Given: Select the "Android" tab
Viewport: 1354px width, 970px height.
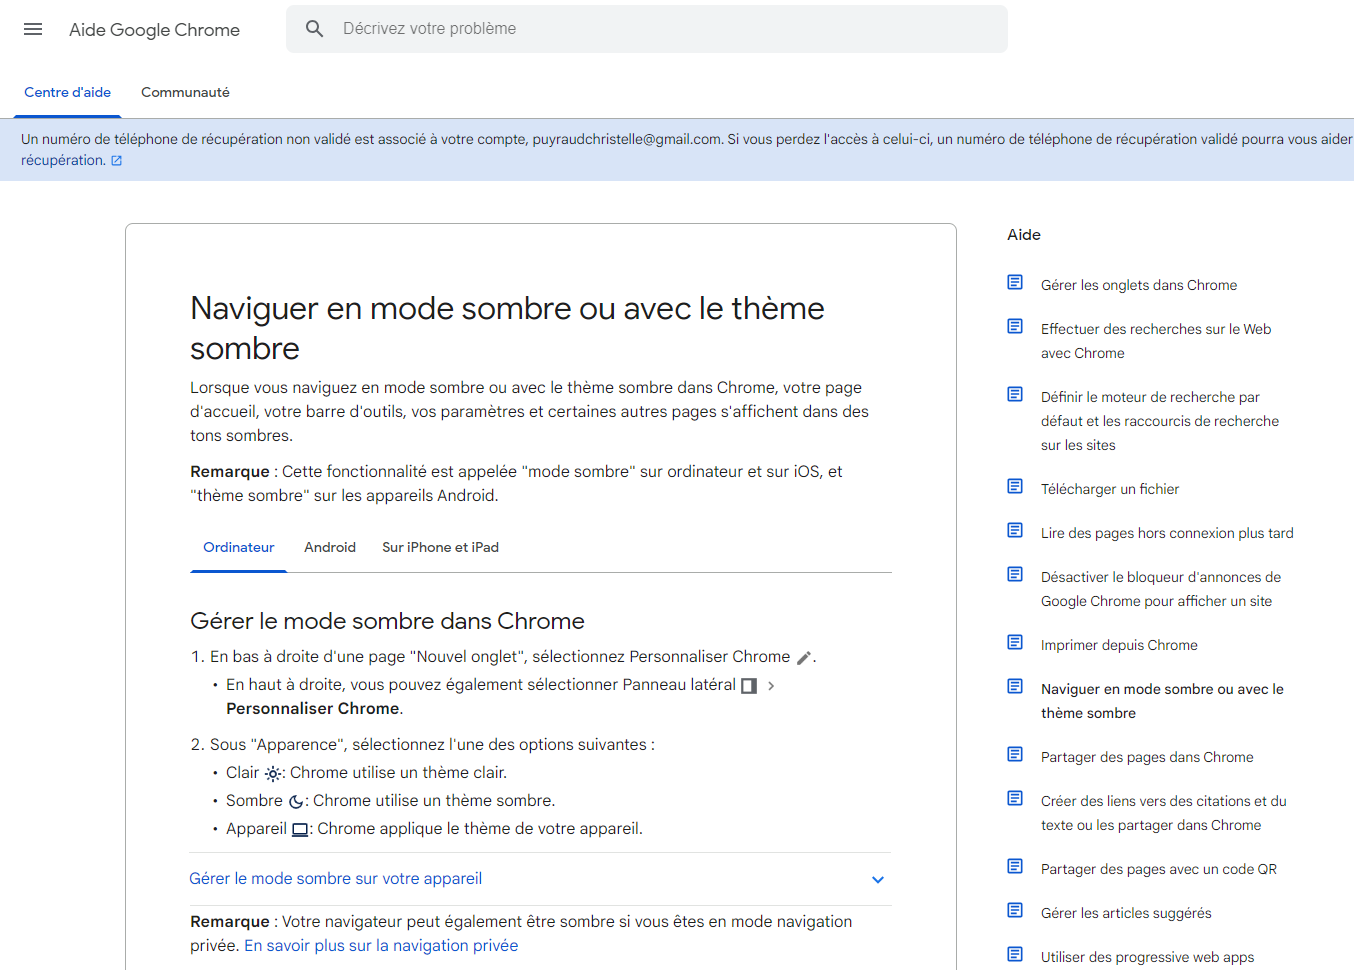Looking at the screenshot, I should (330, 548).
